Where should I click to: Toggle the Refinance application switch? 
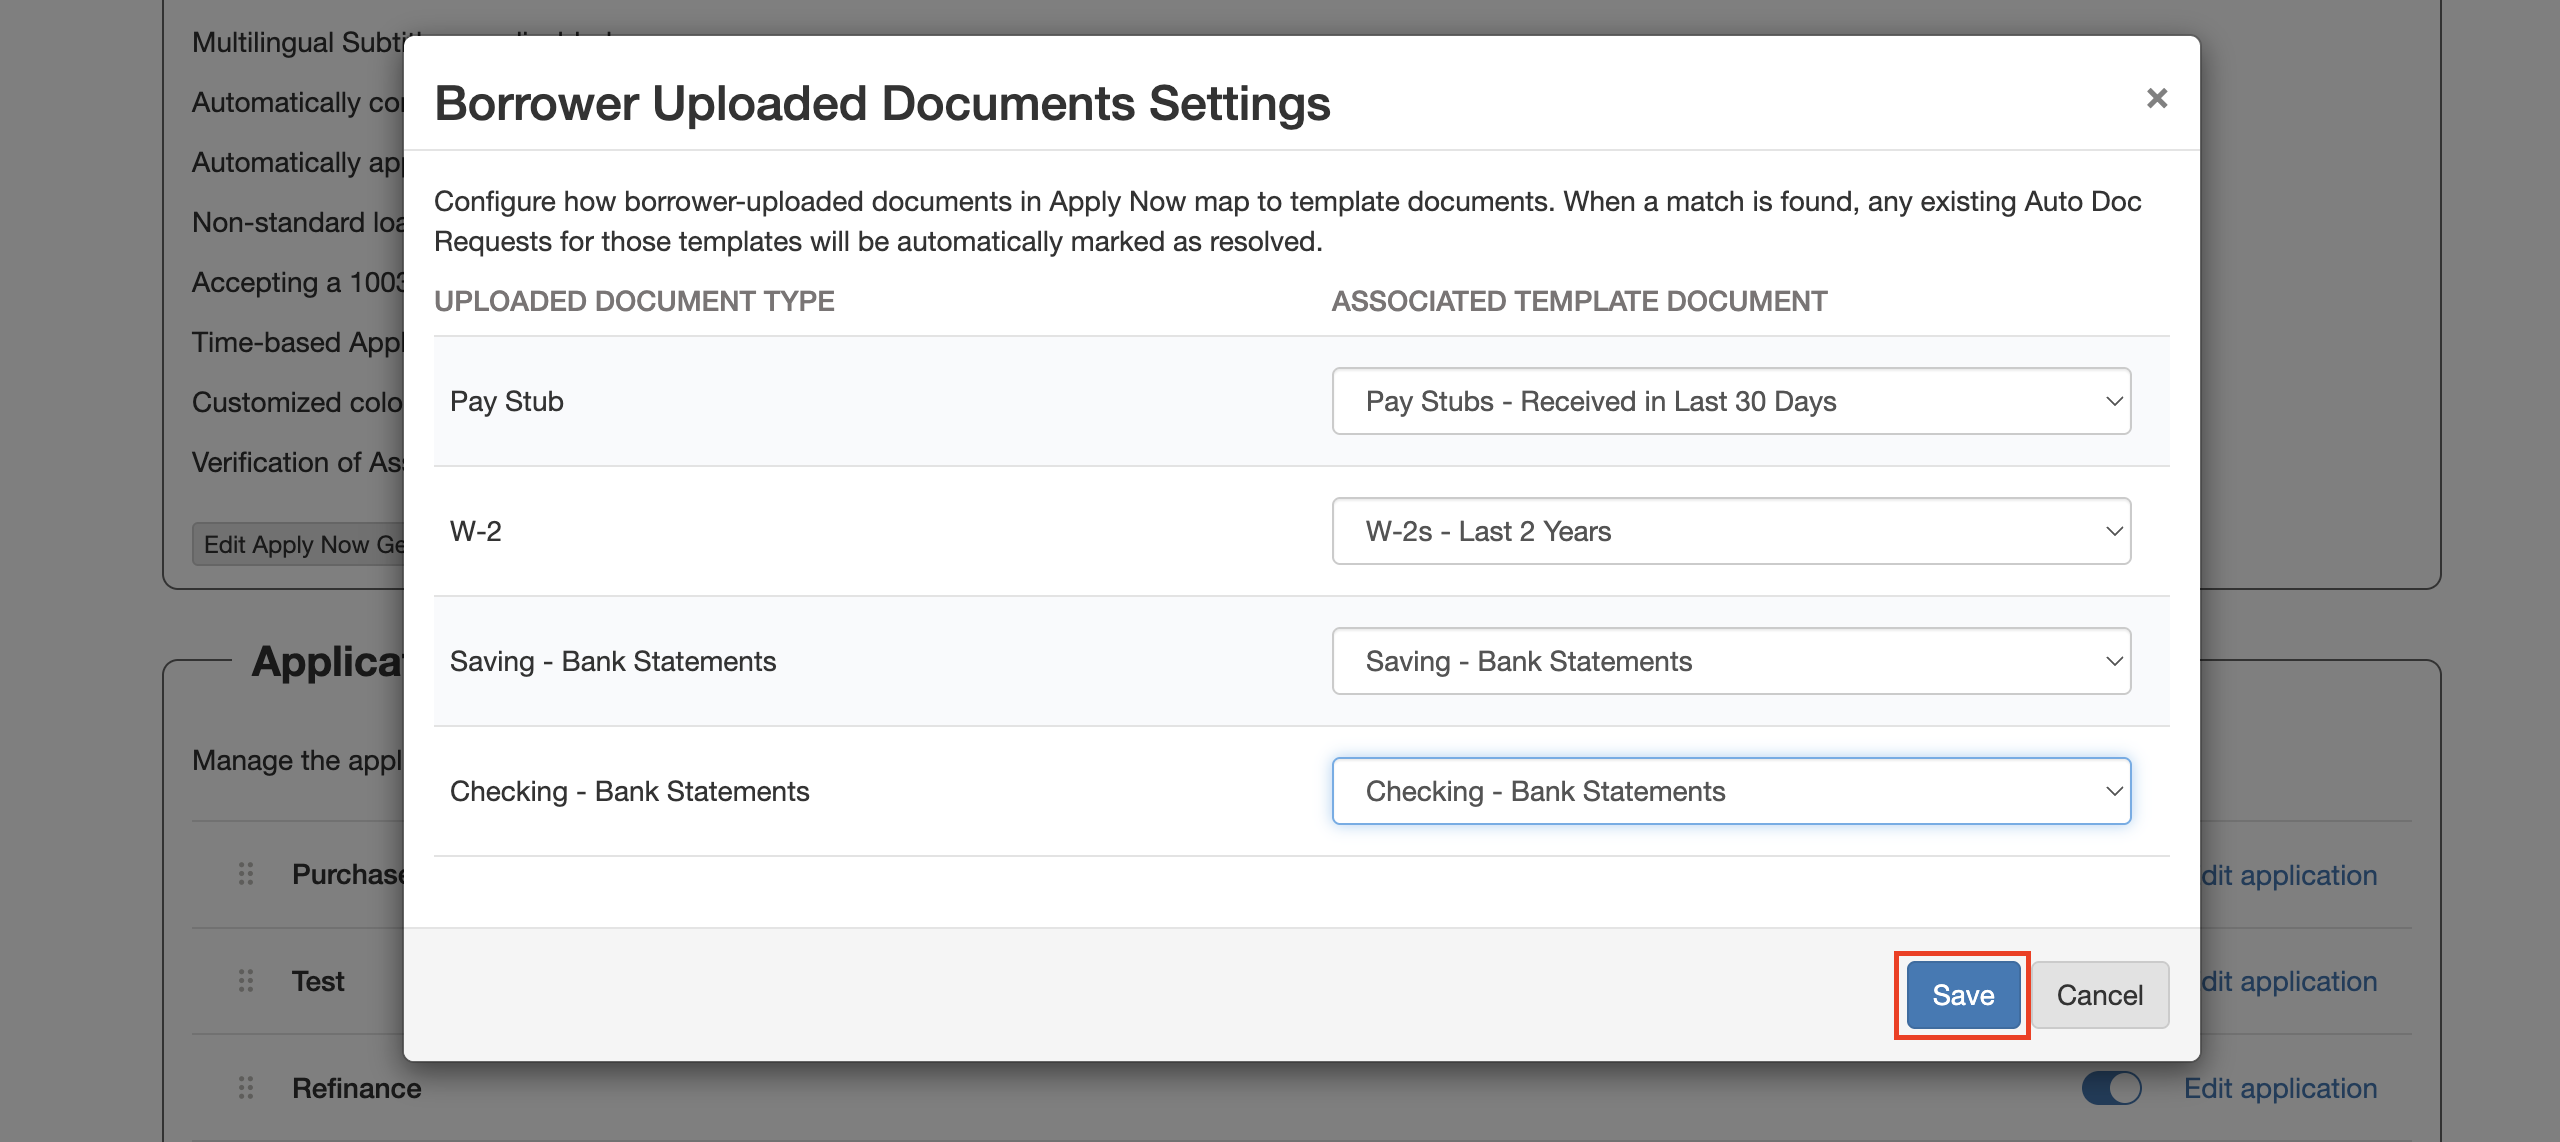[x=2111, y=1088]
